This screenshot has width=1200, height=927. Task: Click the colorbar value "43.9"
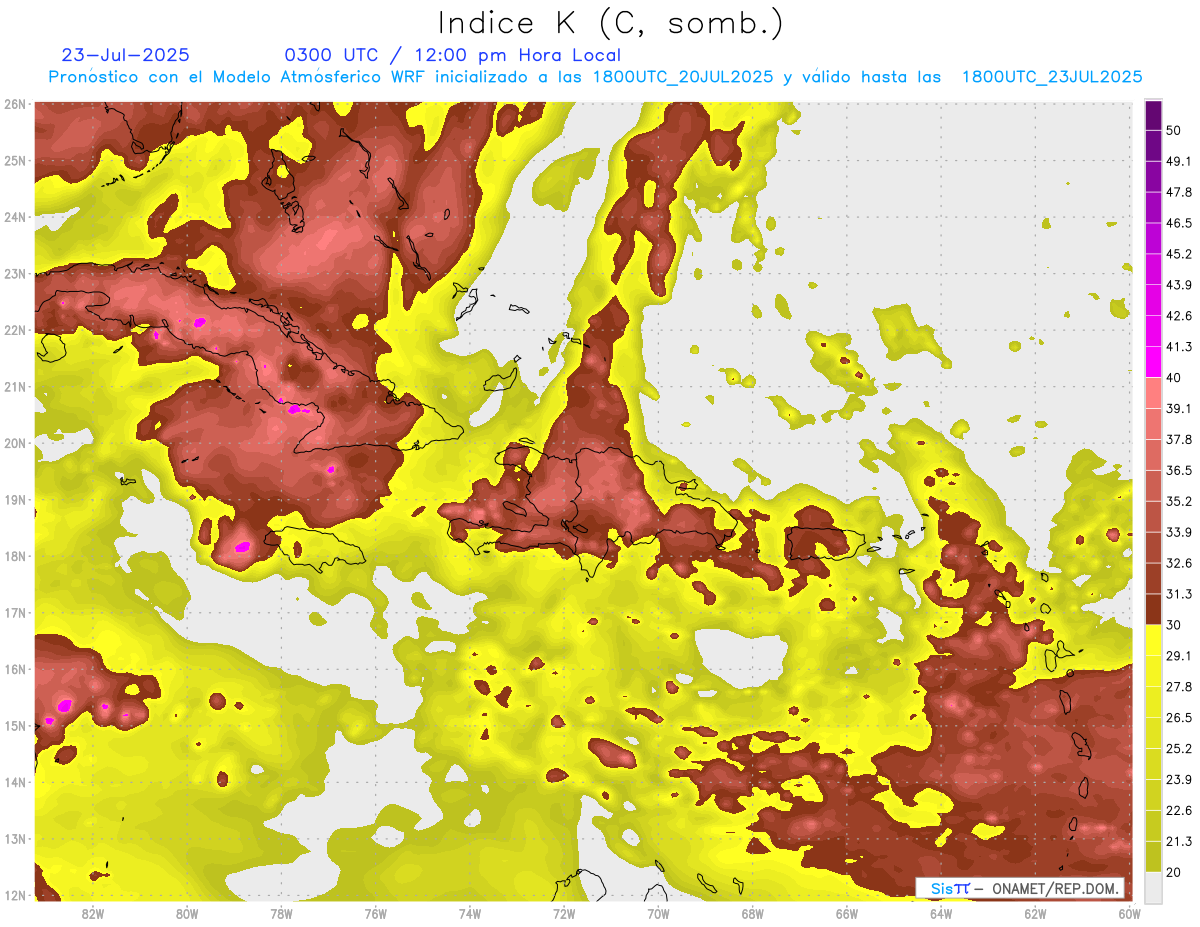(1178, 285)
